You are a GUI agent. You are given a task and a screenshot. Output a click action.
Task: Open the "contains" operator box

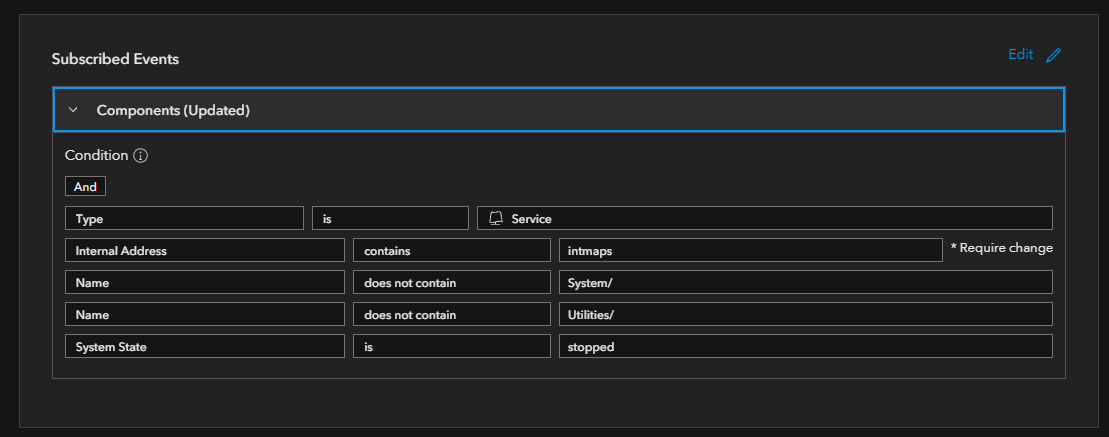pyautogui.click(x=451, y=250)
